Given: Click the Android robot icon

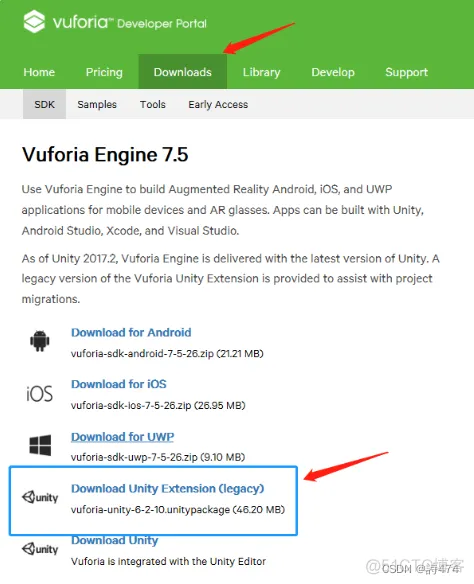Looking at the screenshot, I should tap(39, 340).
